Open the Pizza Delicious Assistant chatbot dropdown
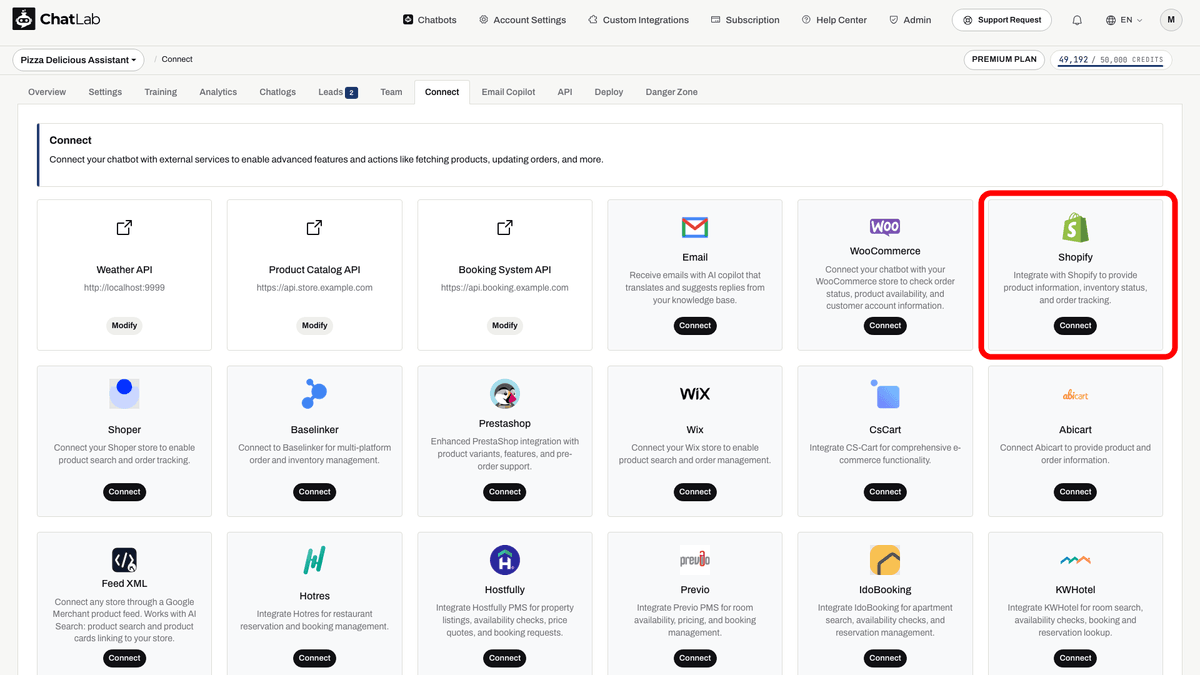 pyautogui.click(x=78, y=60)
